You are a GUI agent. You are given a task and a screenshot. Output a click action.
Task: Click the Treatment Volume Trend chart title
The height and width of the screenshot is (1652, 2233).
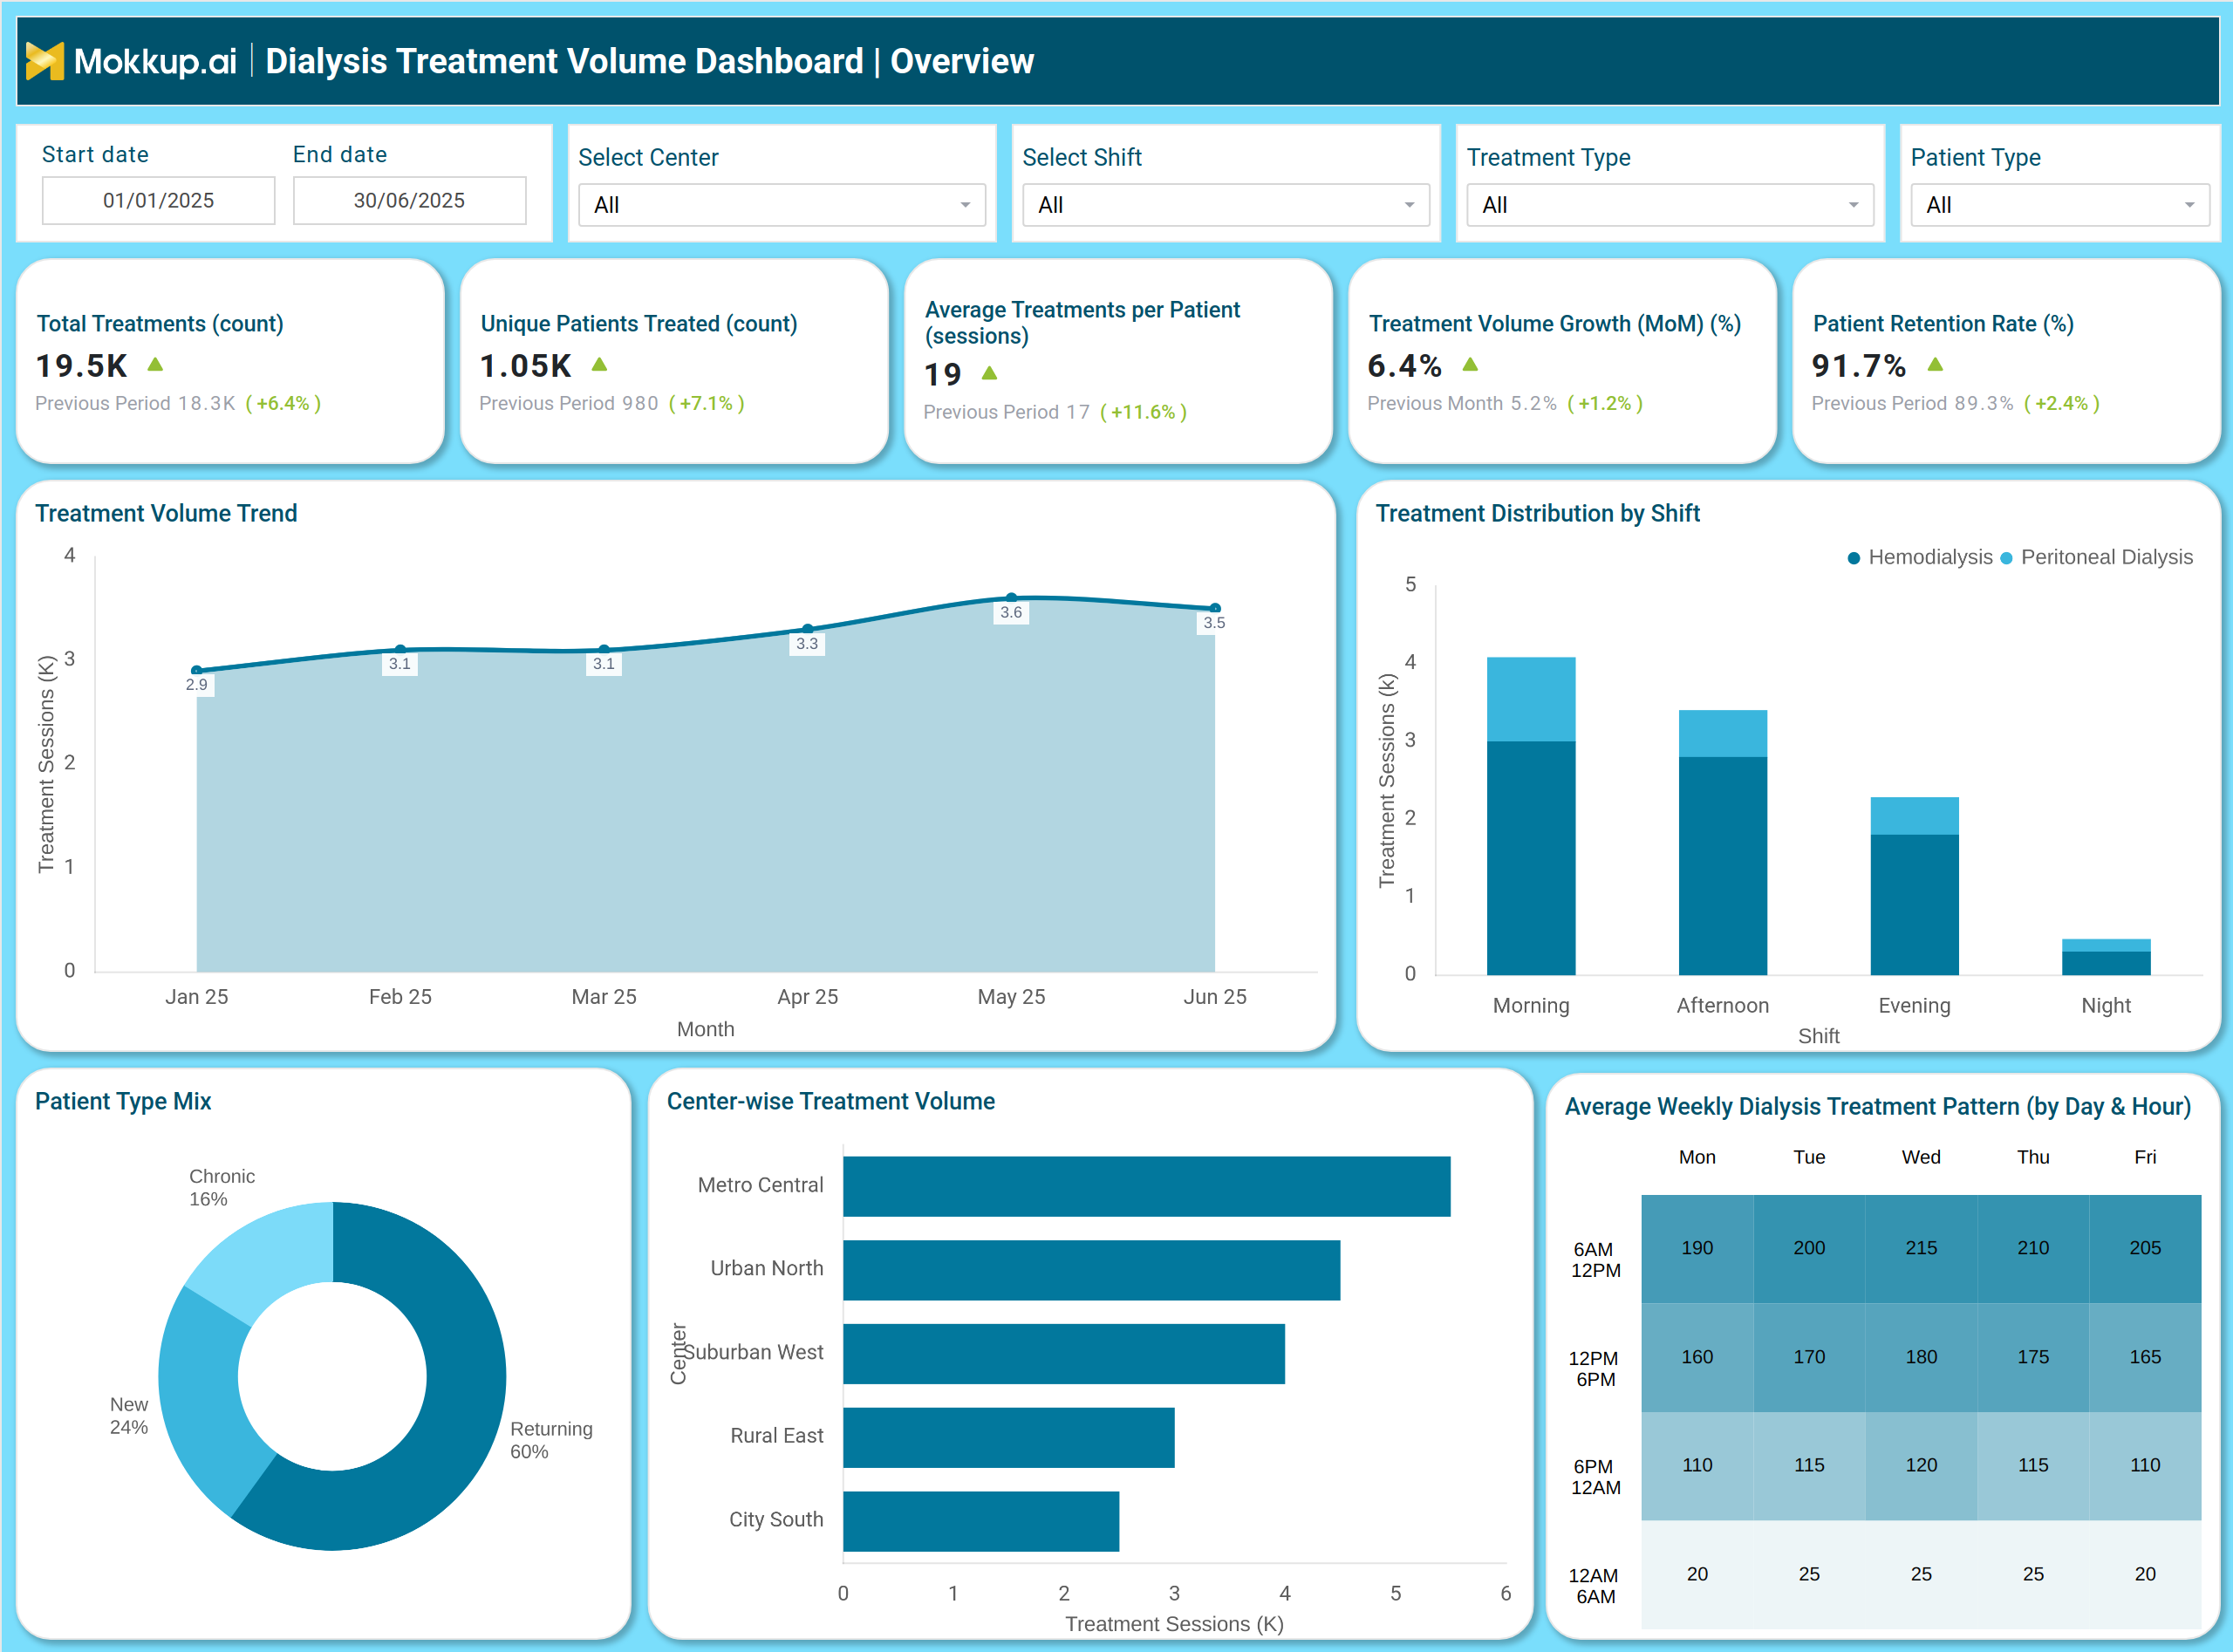tap(166, 513)
